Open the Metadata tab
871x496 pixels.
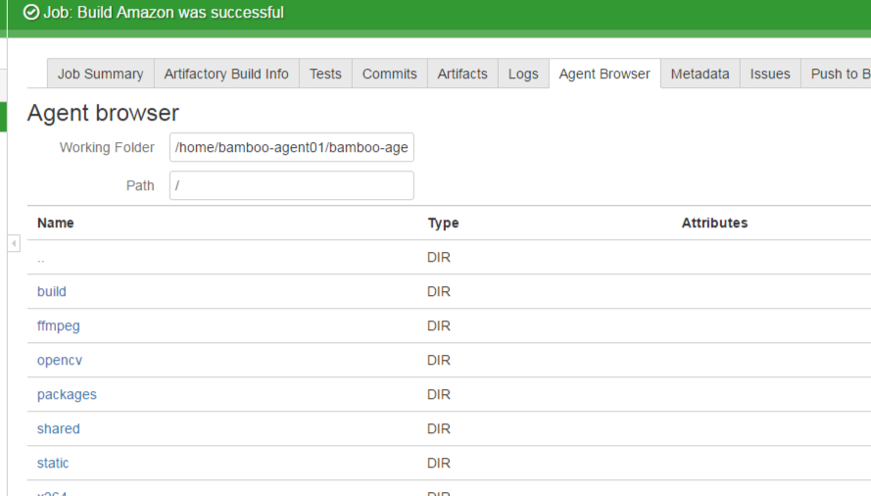pos(700,74)
